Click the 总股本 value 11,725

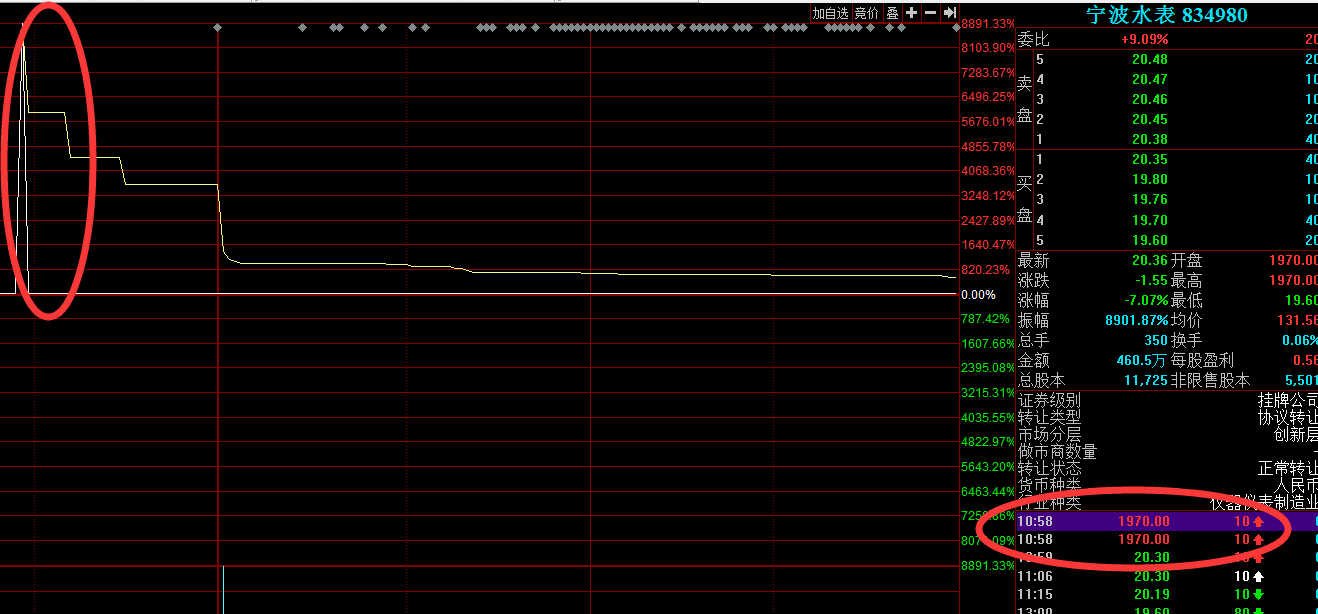coord(1145,380)
